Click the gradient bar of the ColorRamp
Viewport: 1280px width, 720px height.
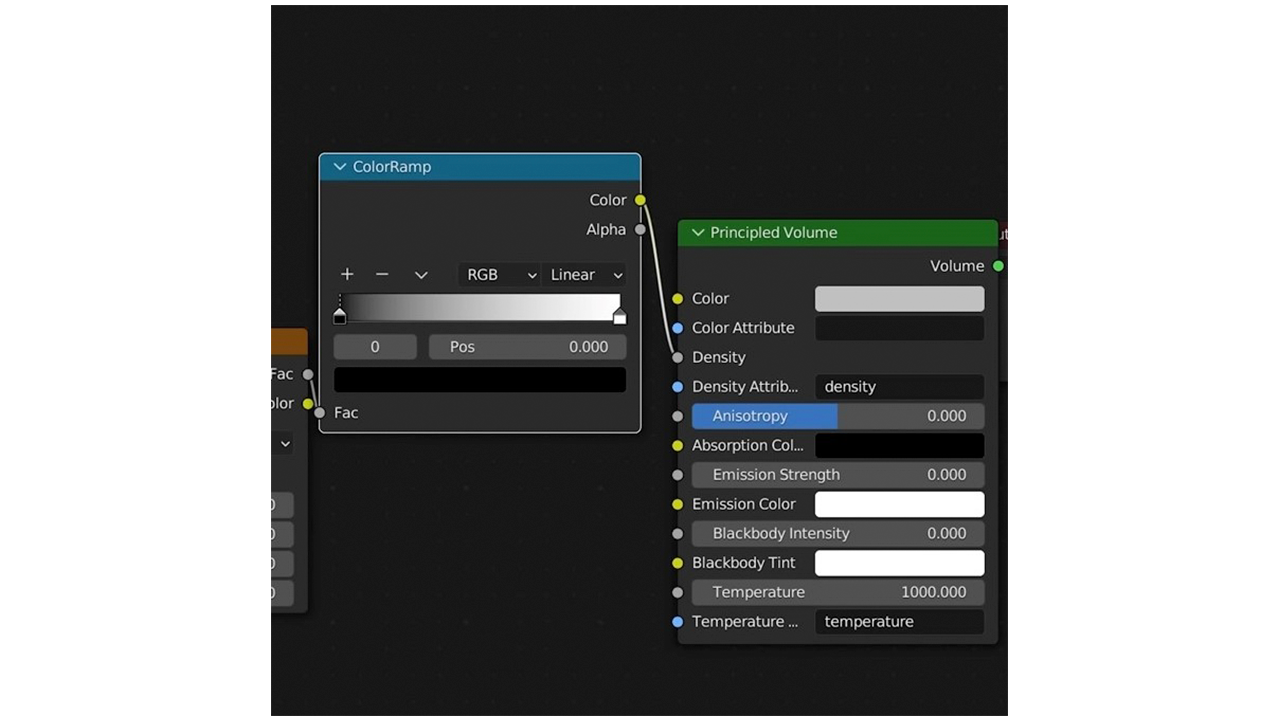coord(480,307)
